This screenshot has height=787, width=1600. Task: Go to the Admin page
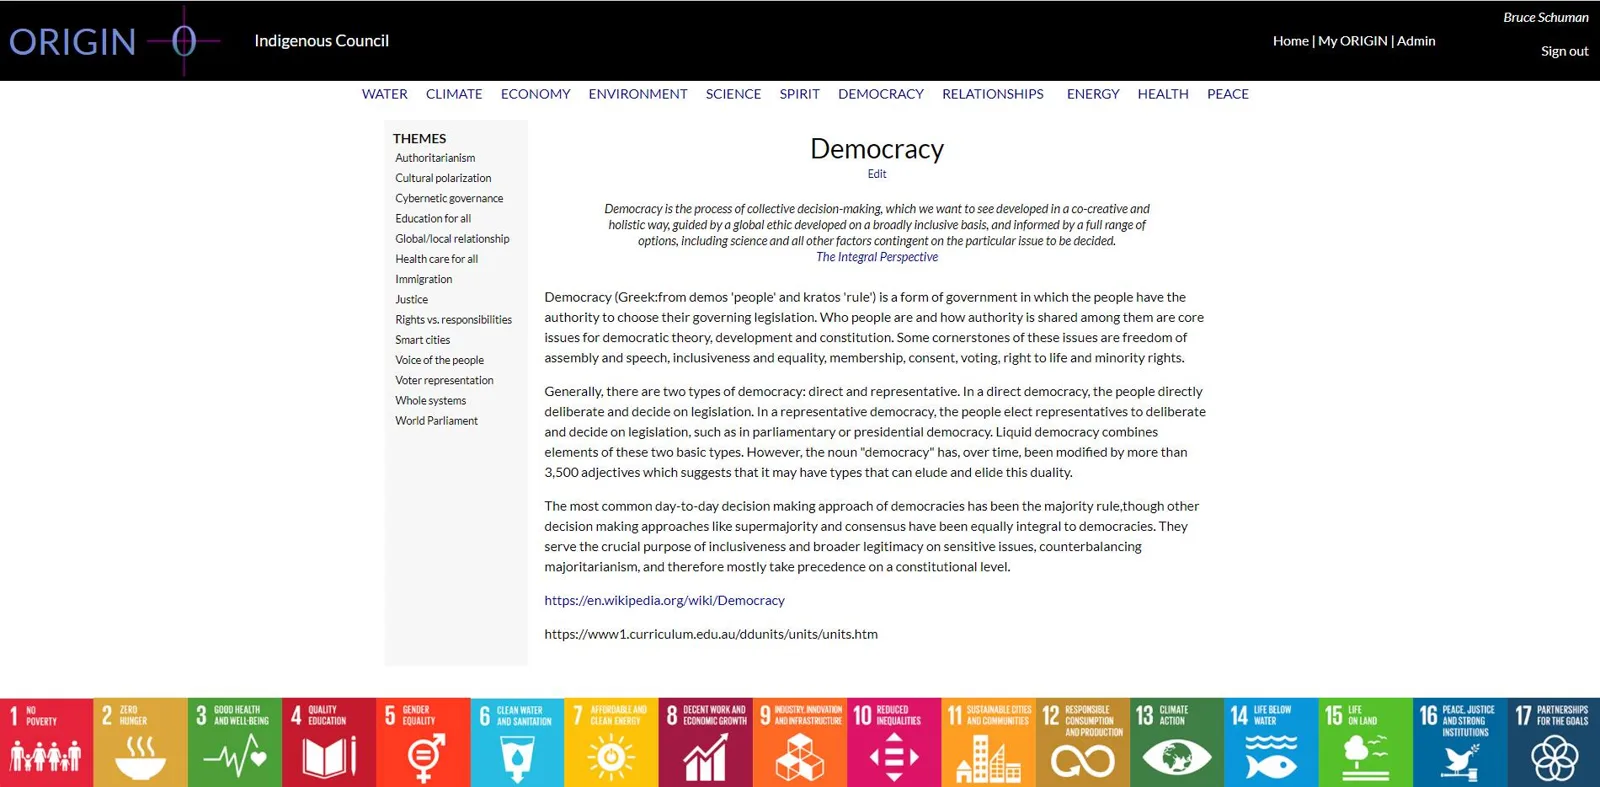click(x=1416, y=41)
